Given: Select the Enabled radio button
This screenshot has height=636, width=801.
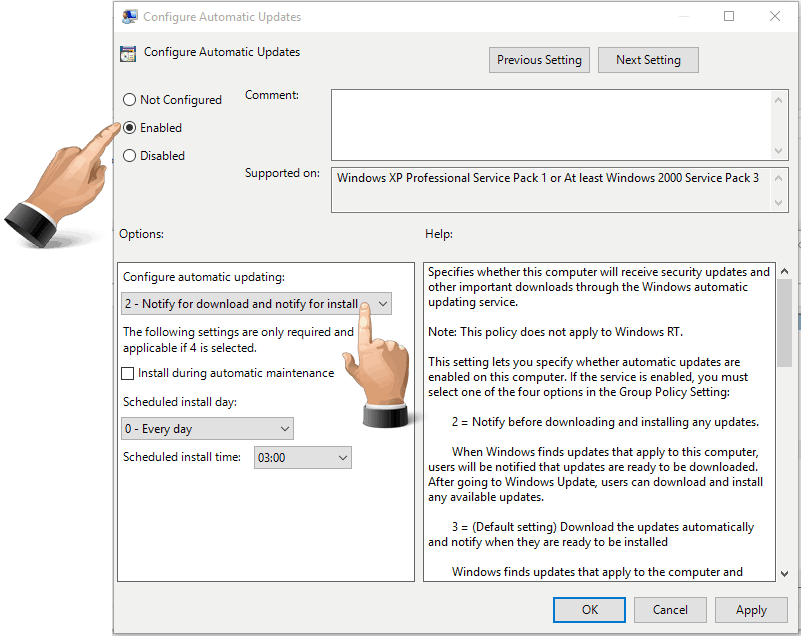Looking at the screenshot, I should click(x=130, y=128).
